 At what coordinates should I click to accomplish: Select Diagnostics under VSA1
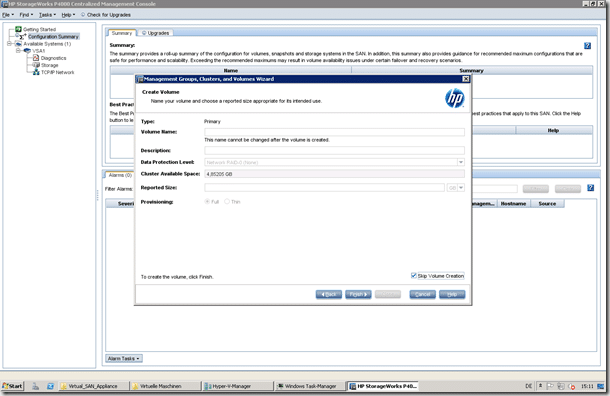coord(53,58)
